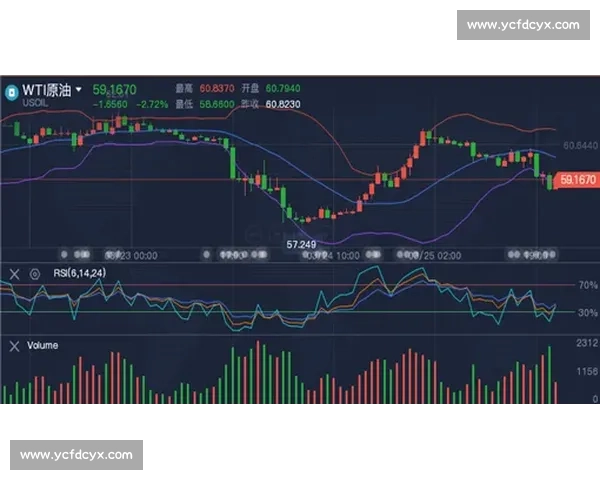Expand the WTI原油 symbol dropdown arrow

(x=79, y=89)
